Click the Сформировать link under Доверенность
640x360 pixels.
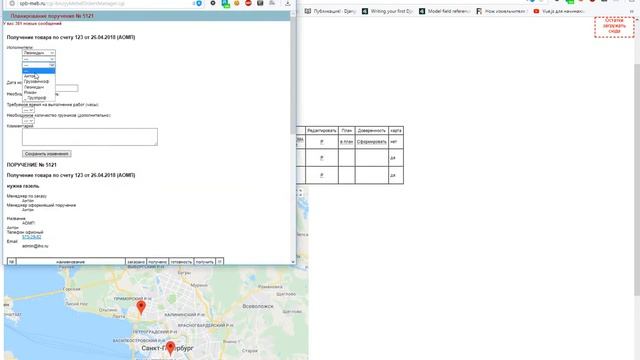(371, 142)
